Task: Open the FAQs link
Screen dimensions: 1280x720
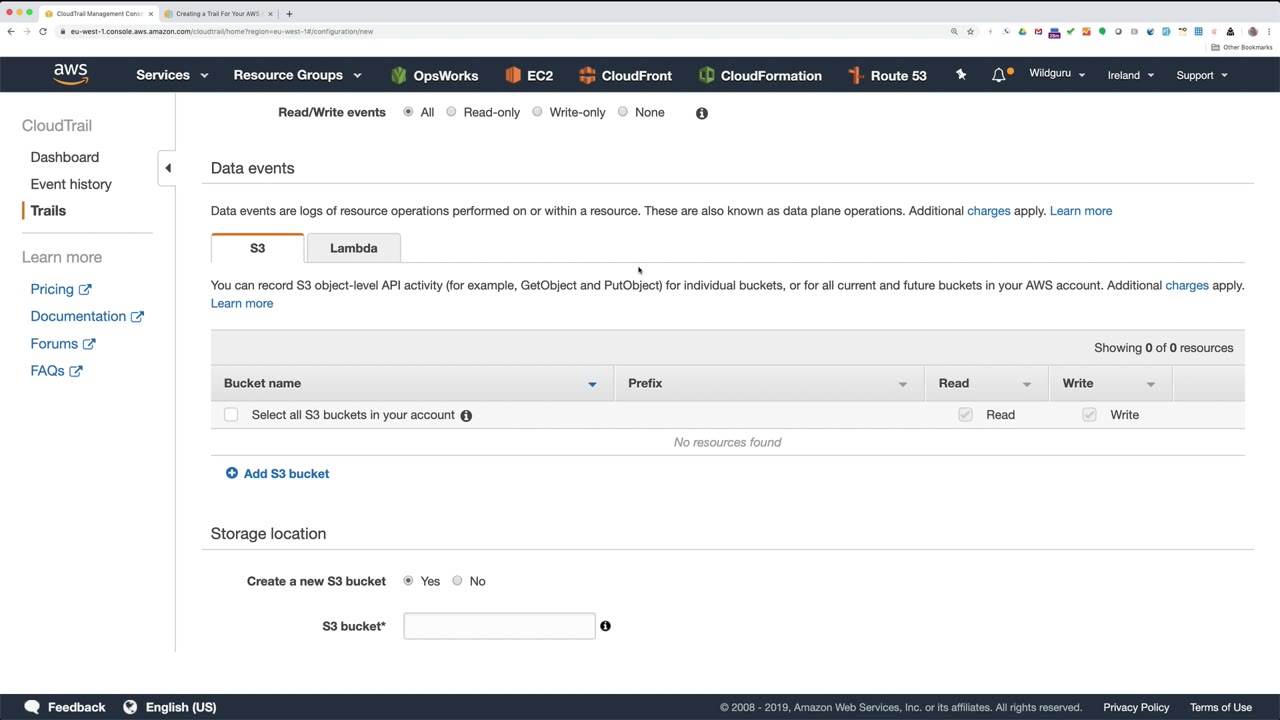Action: point(56,371)
